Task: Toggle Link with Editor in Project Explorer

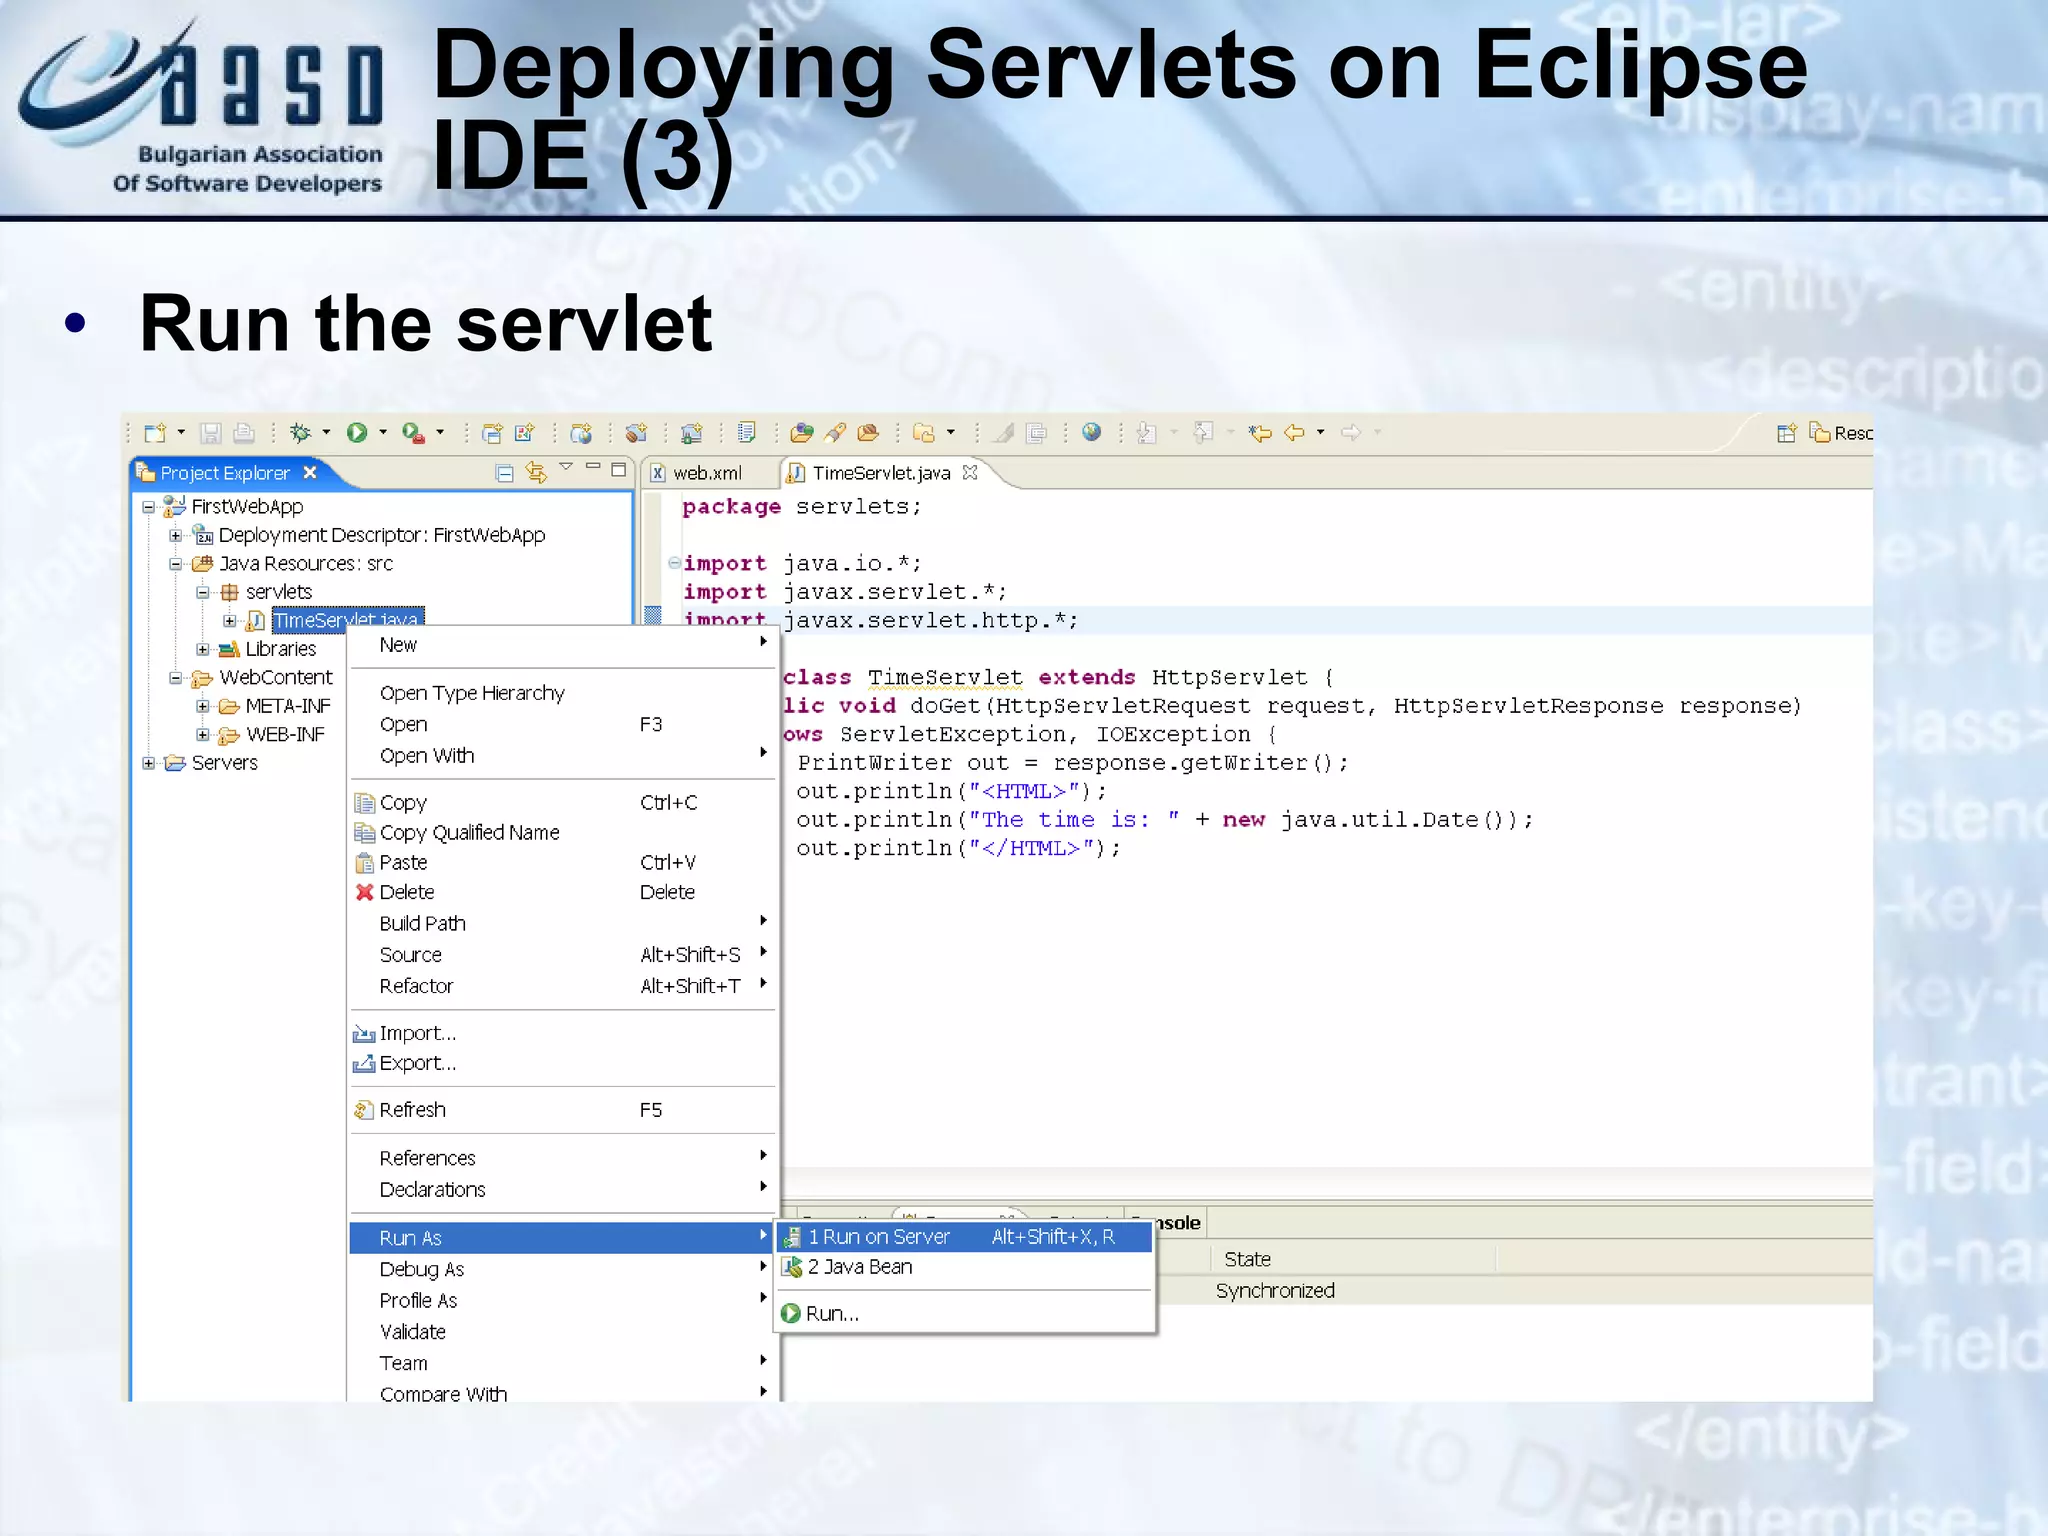Action: [537, 472]
